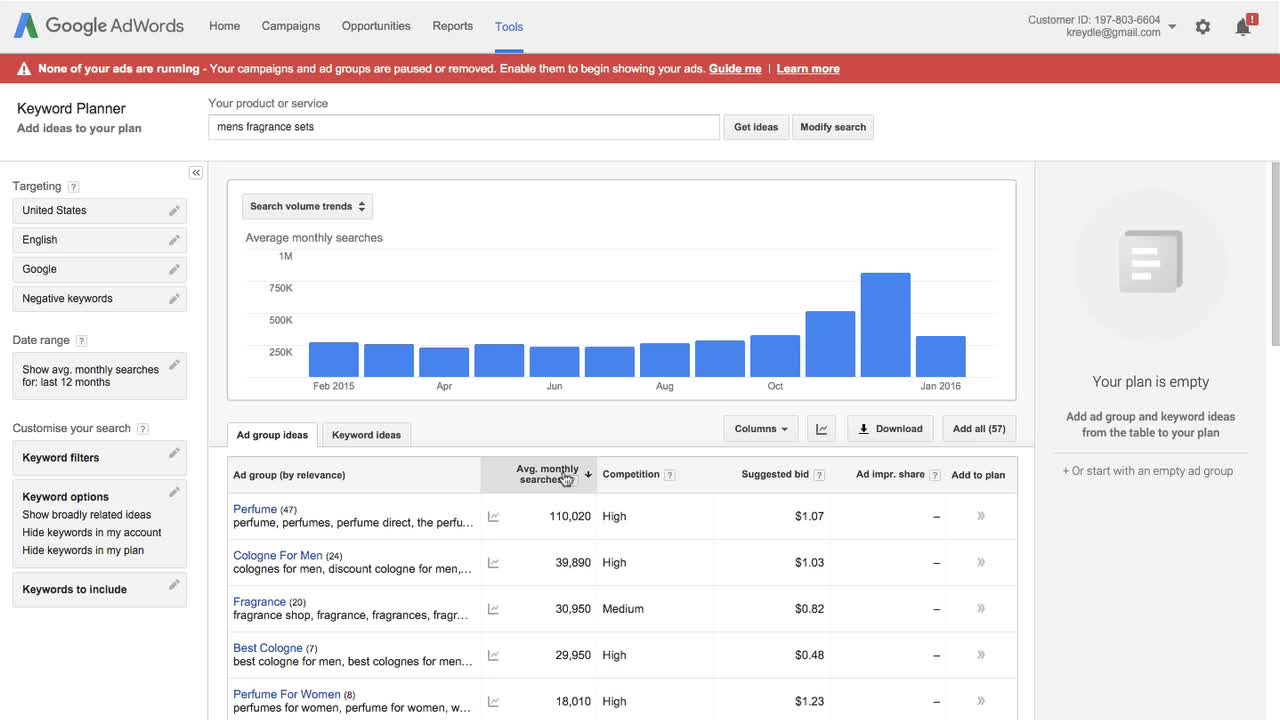Go to the Home menu
Viewport: 1280px width, 720px height.
click(x=224, y=26)
